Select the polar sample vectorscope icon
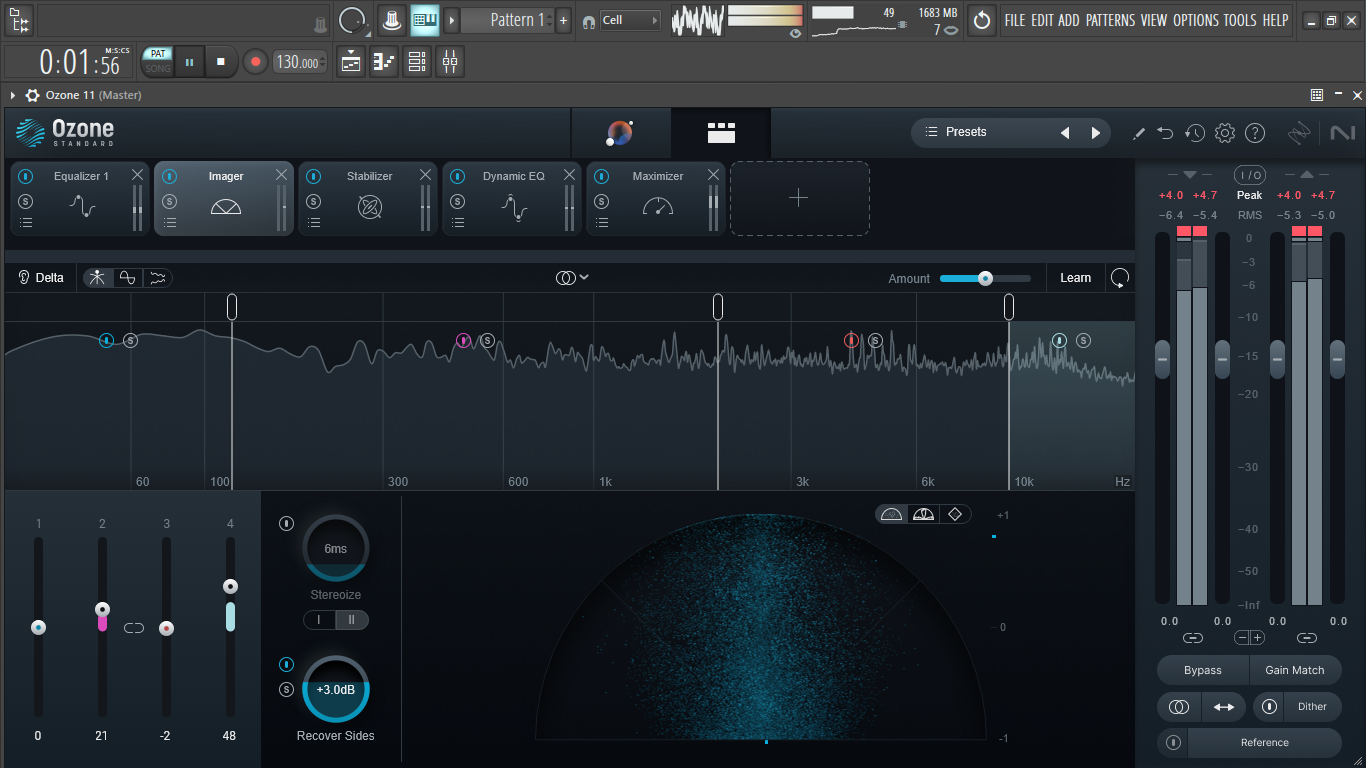This screenshot has height=768, width=1366. (x=893, y=514)
